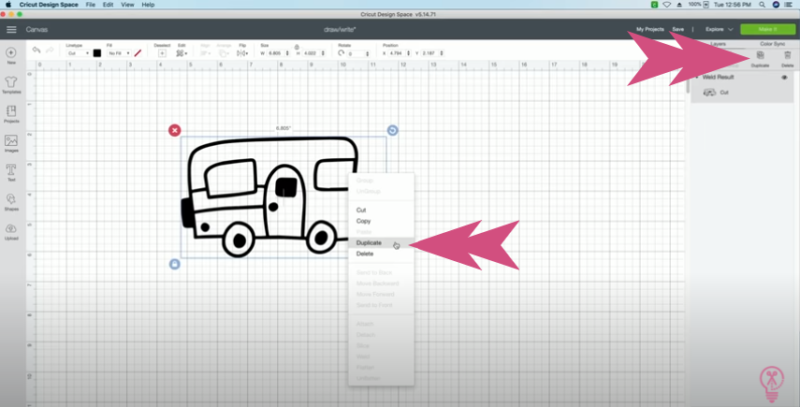Image resolution: width=800 pixels, height=407 pixels.
Task: Click the black linetype color swatch
Action: pos(97,53)
